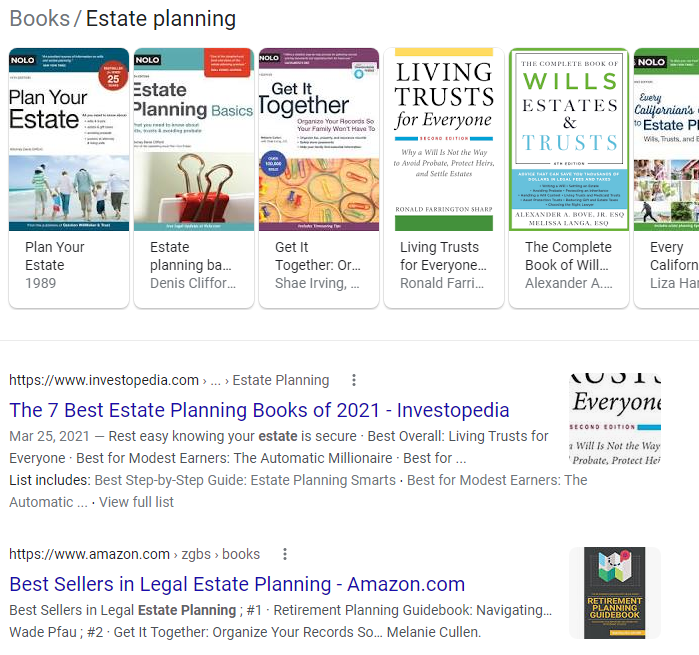Click the amazon.com URL breadcrumb
The width and height of the screenshot is (699, 655).
(90, 554)
